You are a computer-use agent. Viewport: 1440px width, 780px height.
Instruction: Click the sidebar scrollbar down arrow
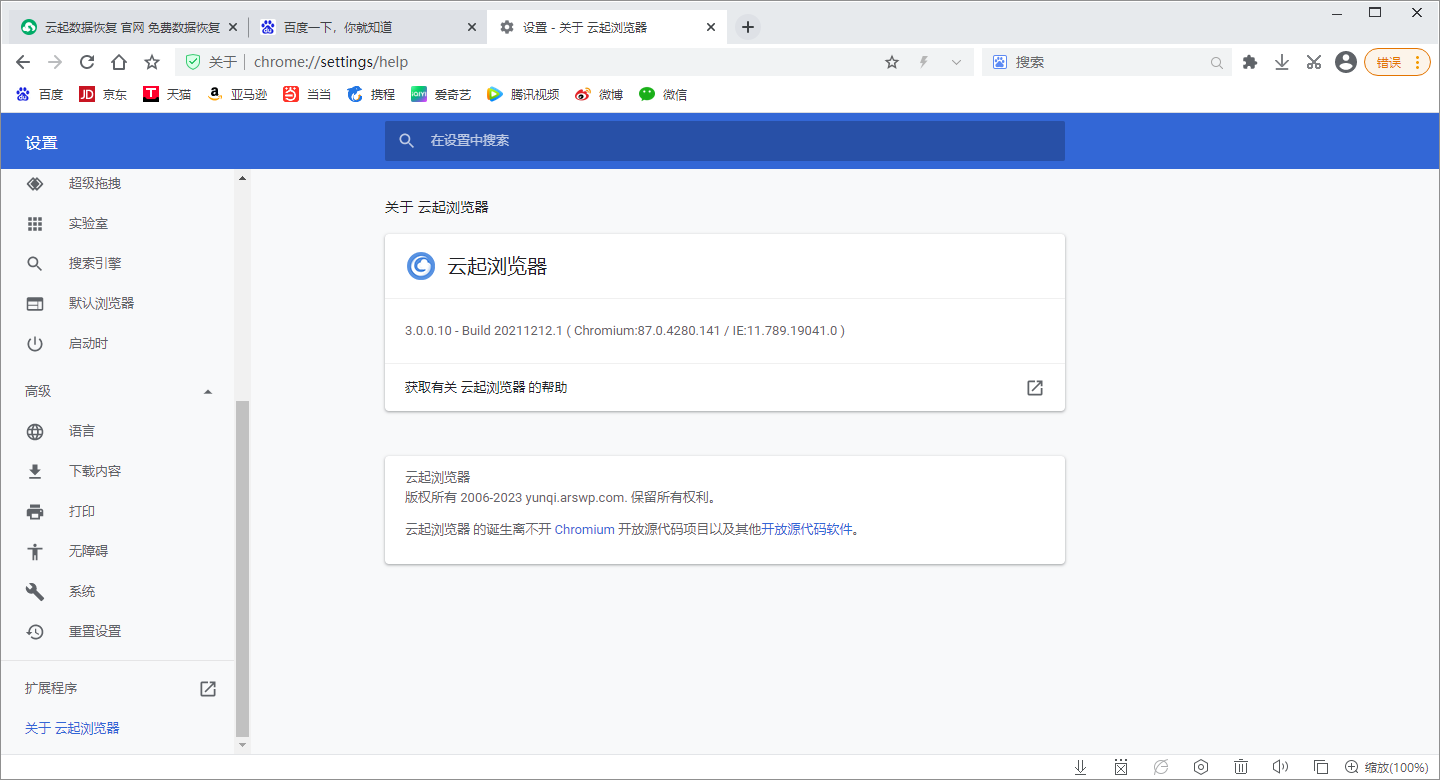pos(242,746)
